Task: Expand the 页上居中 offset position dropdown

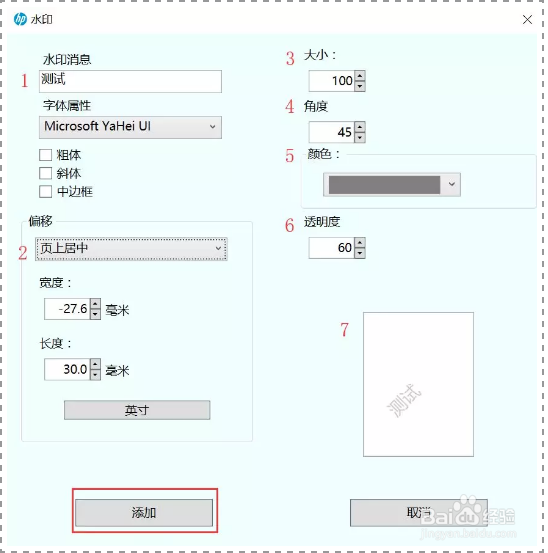Action: point(131,249)
